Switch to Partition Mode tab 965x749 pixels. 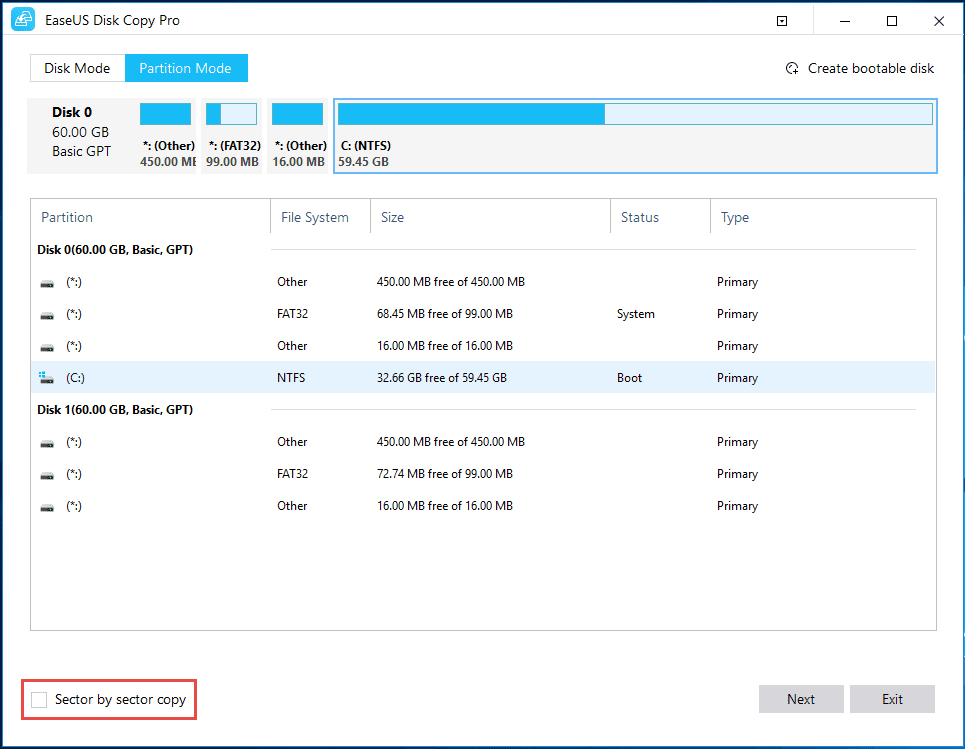pyautogui.click(x=186, y=68)
